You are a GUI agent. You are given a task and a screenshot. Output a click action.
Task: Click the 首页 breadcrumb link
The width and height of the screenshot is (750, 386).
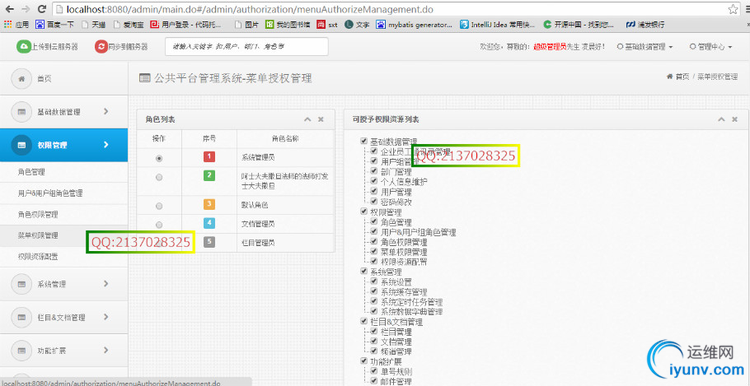click(683, 77)
